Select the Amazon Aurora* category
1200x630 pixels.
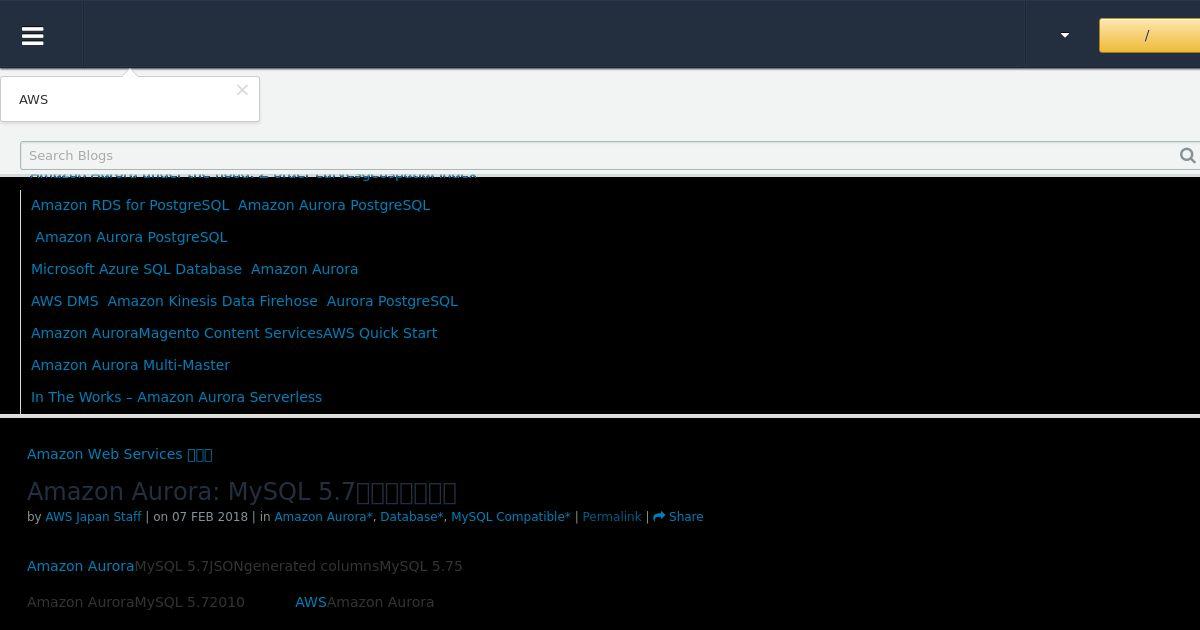coord(323,517)
